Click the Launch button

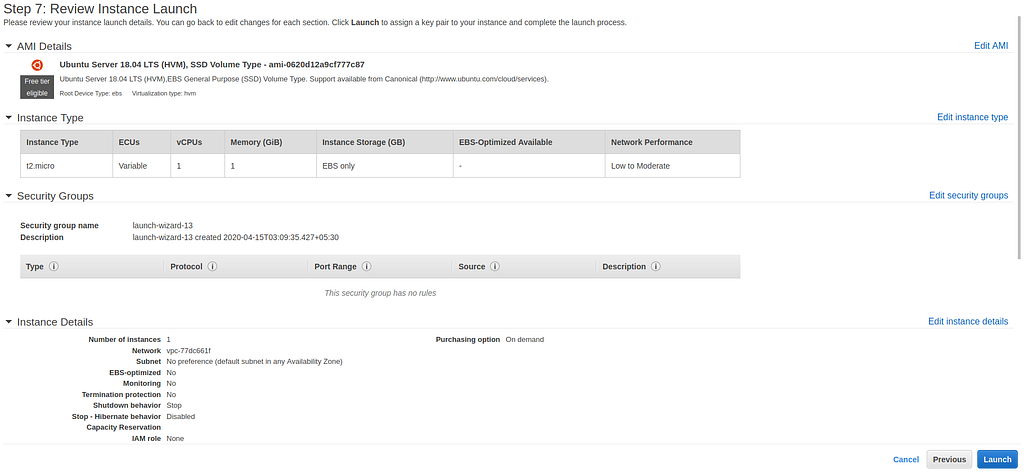(997, 459)
